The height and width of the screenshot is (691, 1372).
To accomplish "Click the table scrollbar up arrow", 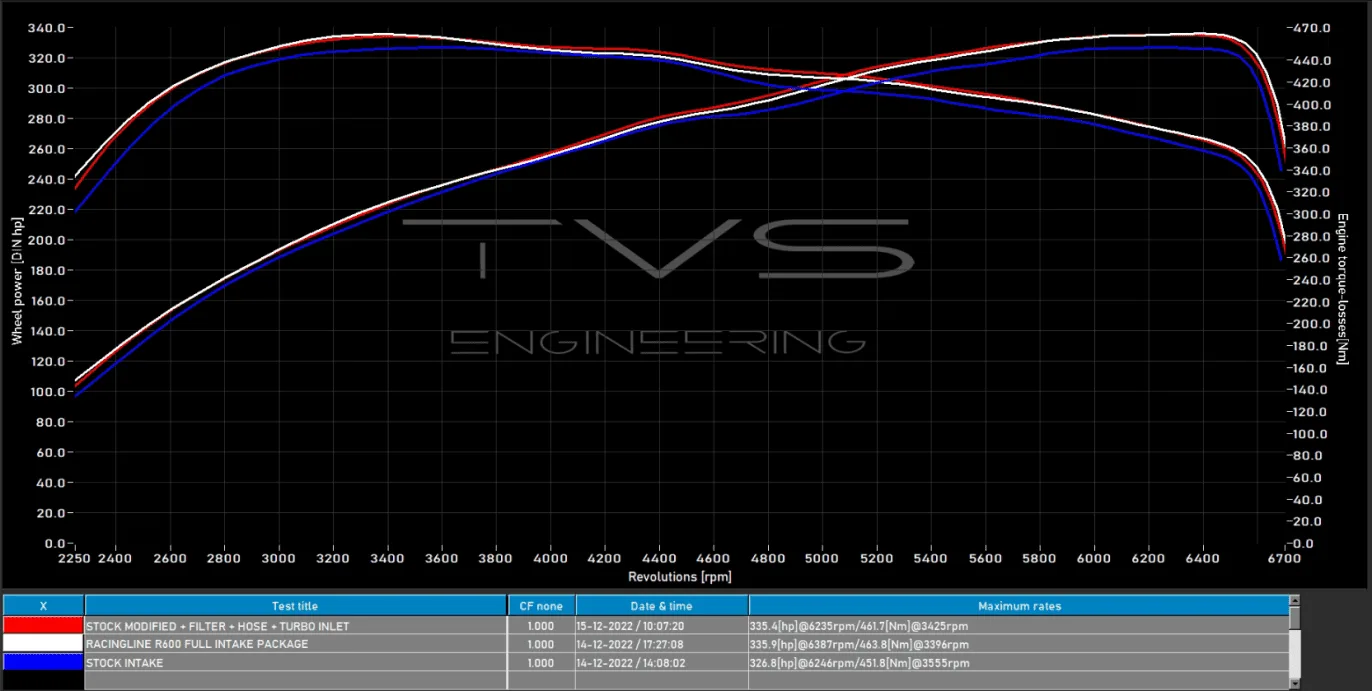I will 1296,600.
